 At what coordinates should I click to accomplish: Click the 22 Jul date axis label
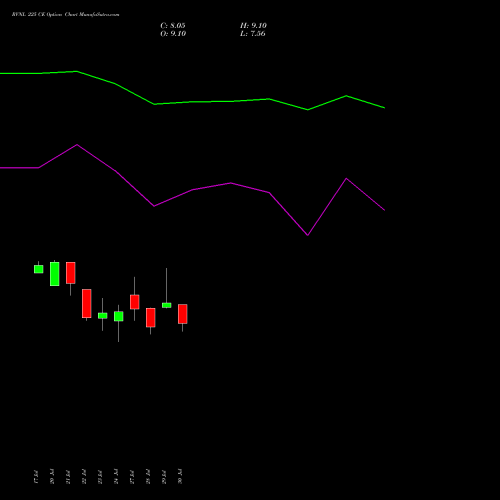84,477
